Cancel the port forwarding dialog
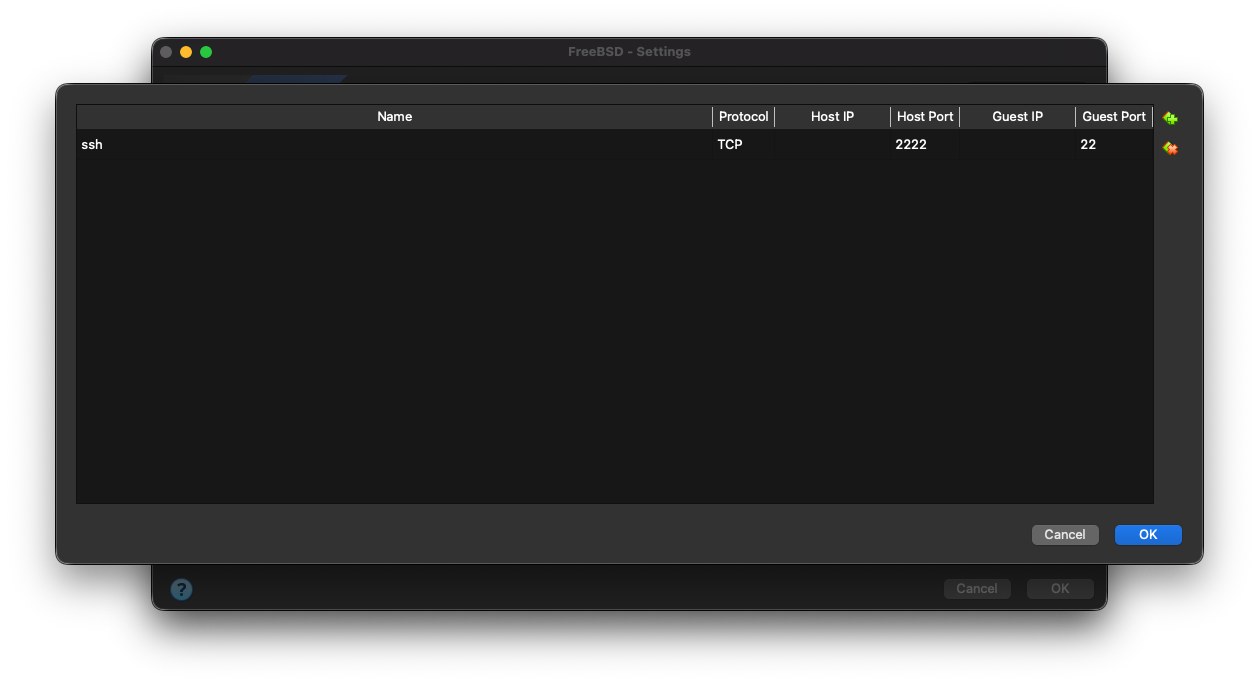 (1065, 535)
